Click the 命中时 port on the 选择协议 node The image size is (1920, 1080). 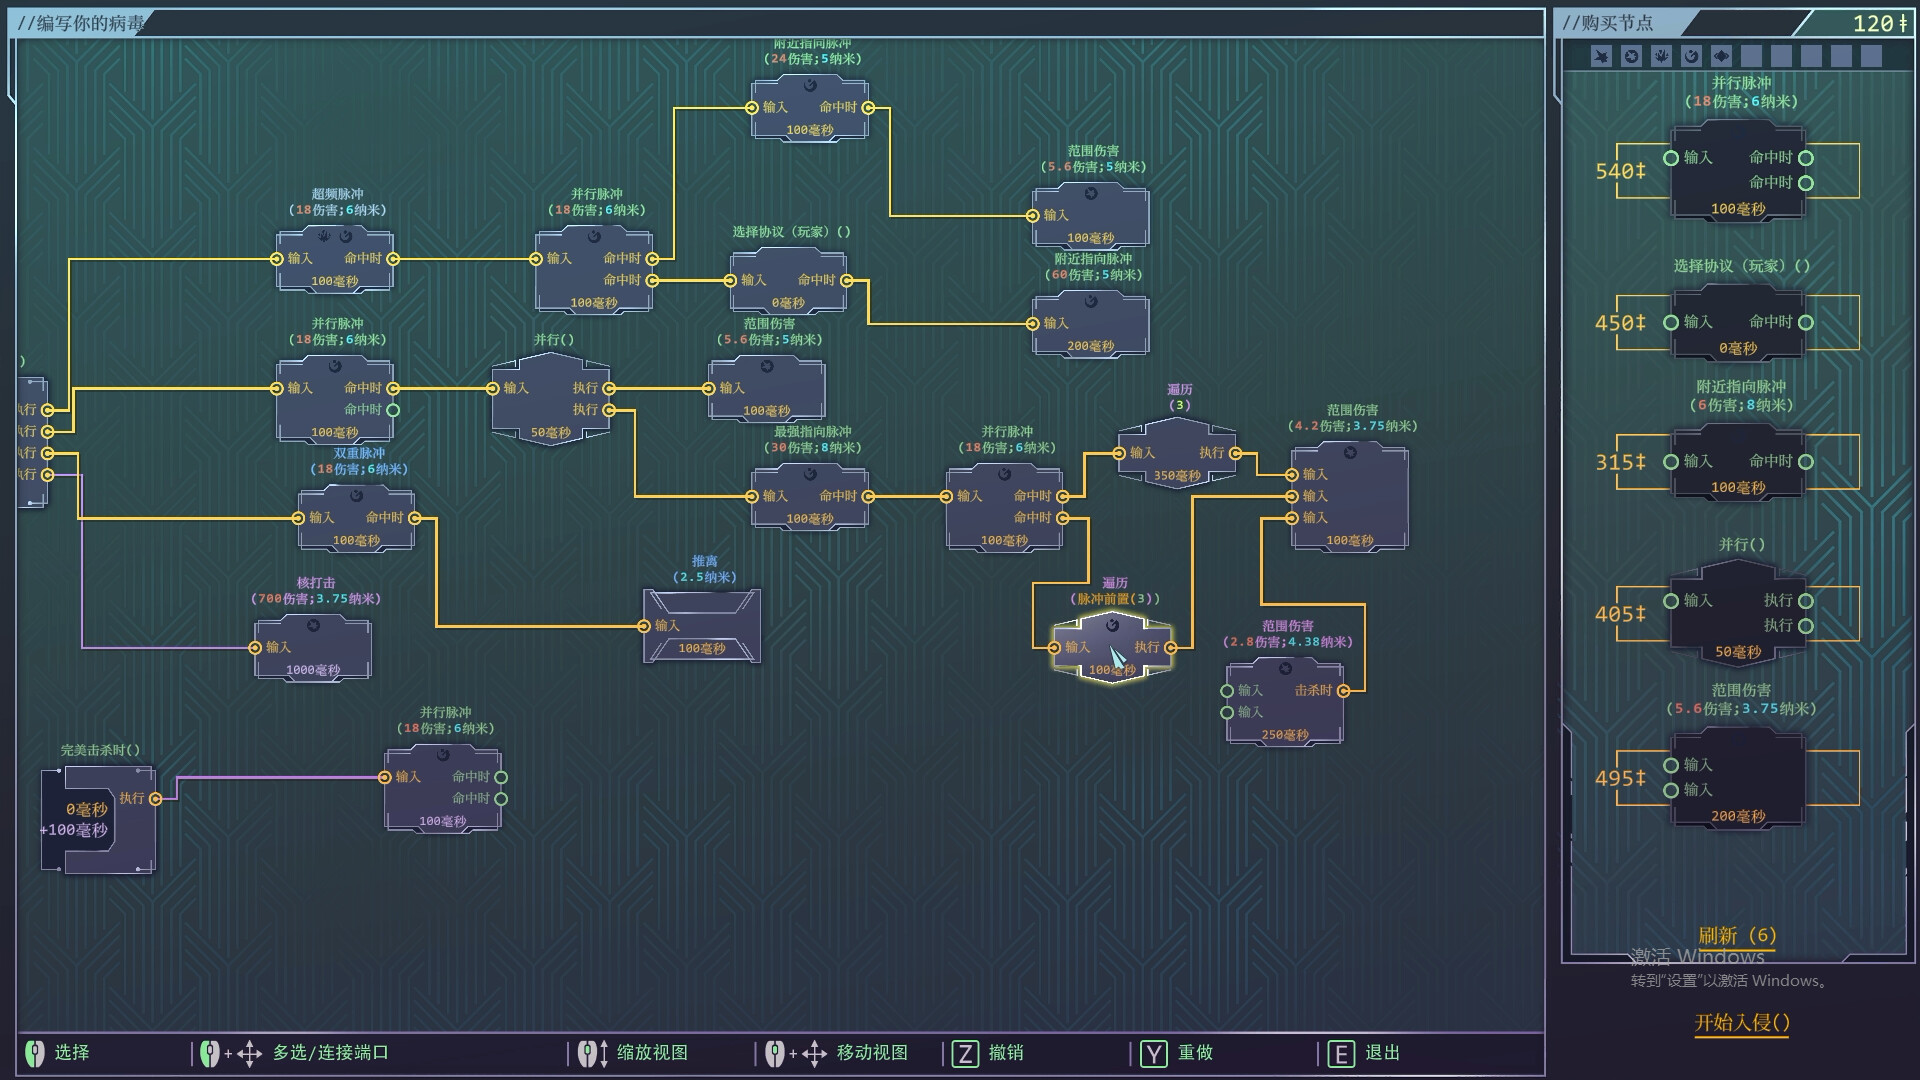[847, 281]
